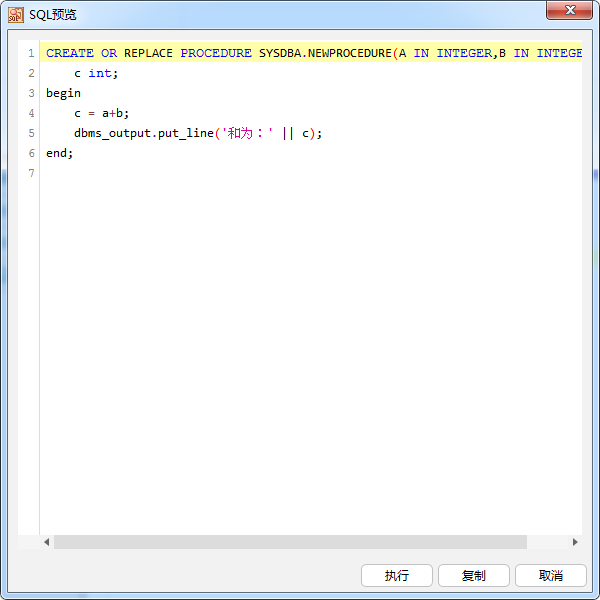Click the 'c int;' declaration on line 2

click(x=96, y=73)
